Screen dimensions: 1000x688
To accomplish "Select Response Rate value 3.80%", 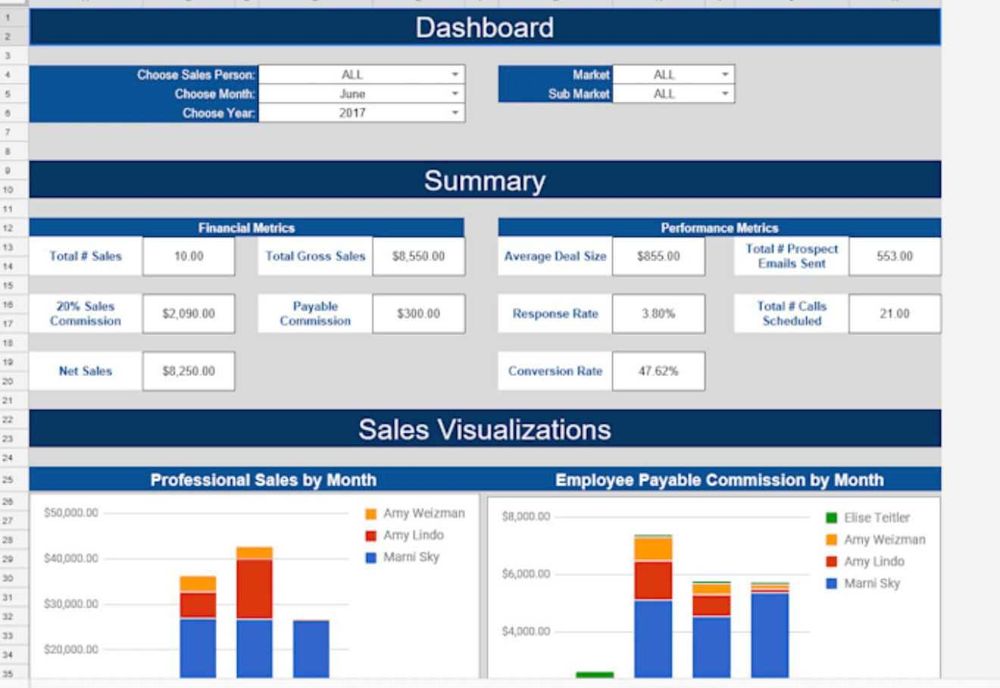I will (659, 314).
